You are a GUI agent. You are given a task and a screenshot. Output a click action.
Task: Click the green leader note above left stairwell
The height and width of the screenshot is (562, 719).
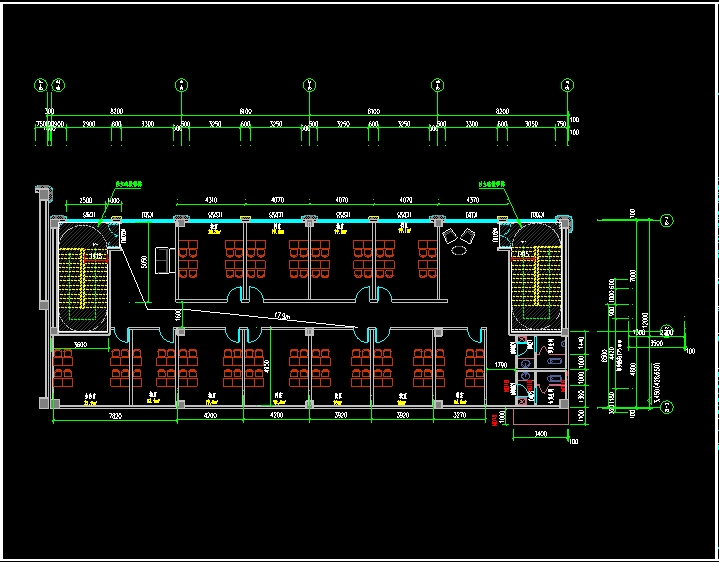pyautogui.click(x=129, y=185)
